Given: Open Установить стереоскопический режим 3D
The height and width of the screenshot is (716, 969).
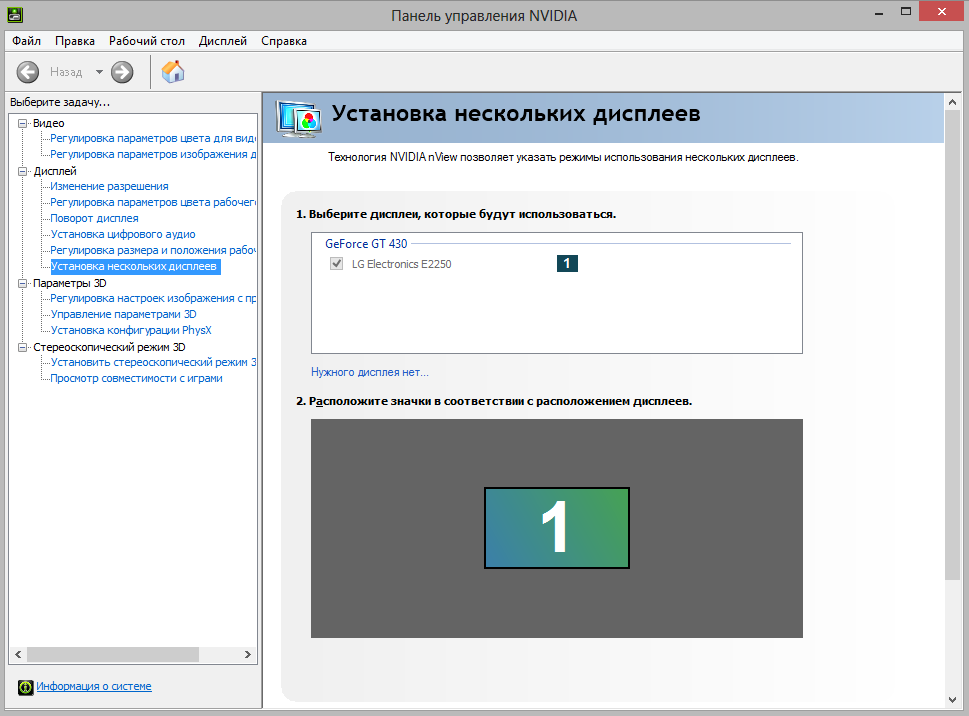Looking at the screenshot, I should click(153, 363).
